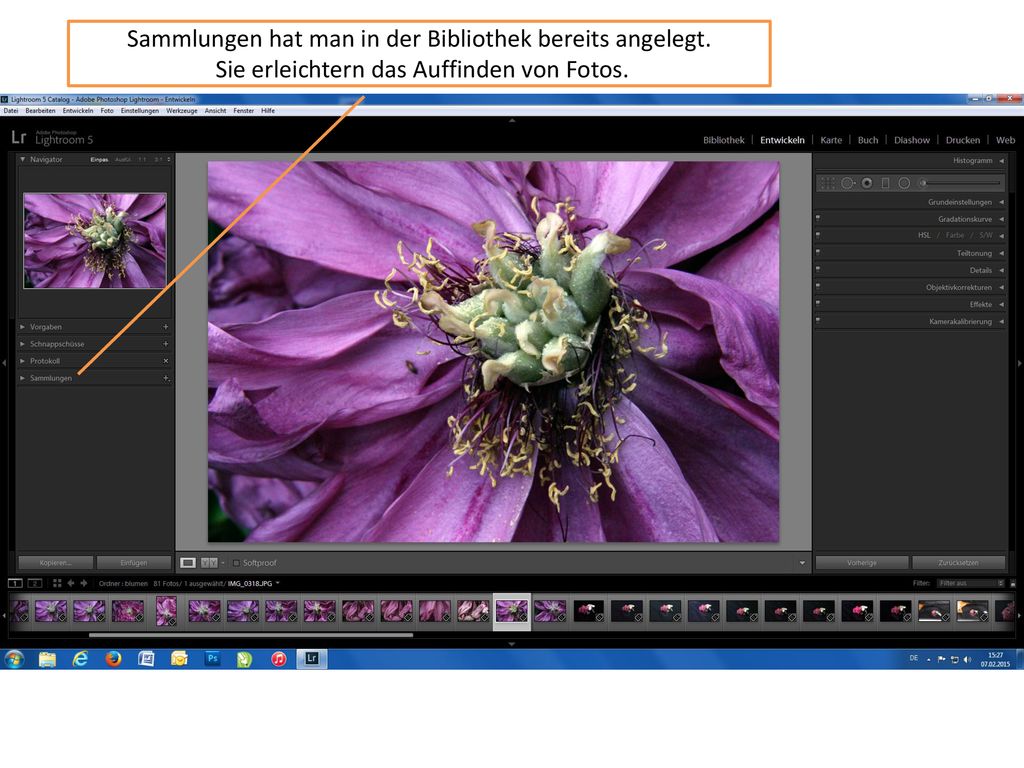Click the Kopieren... button
Viewport: 1024px width, 768px height.
pos(56,563)
